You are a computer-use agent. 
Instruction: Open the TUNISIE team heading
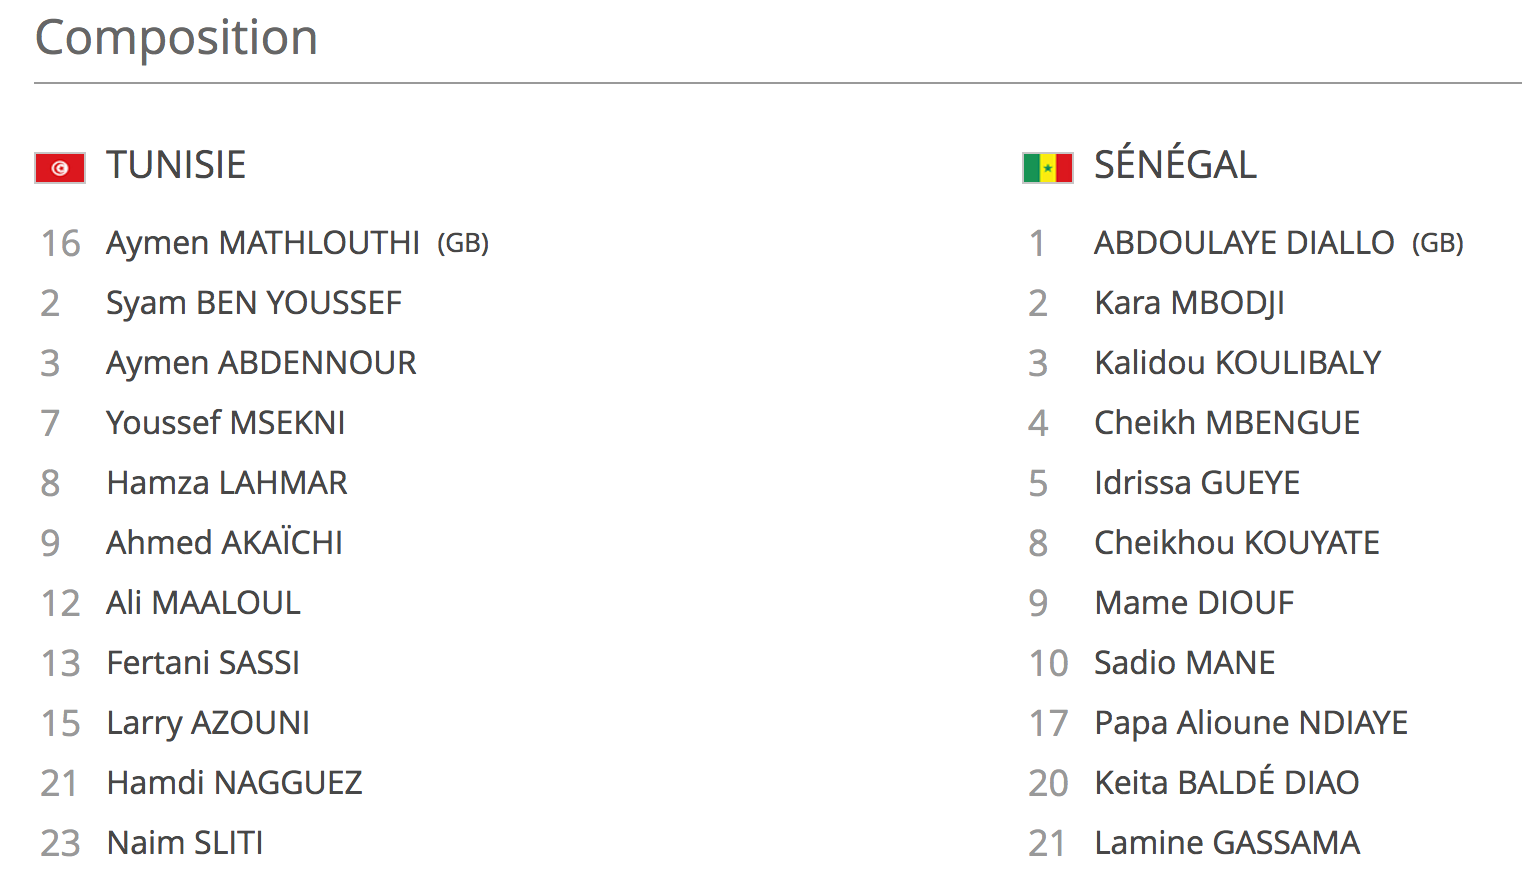(x=176, y=165)
